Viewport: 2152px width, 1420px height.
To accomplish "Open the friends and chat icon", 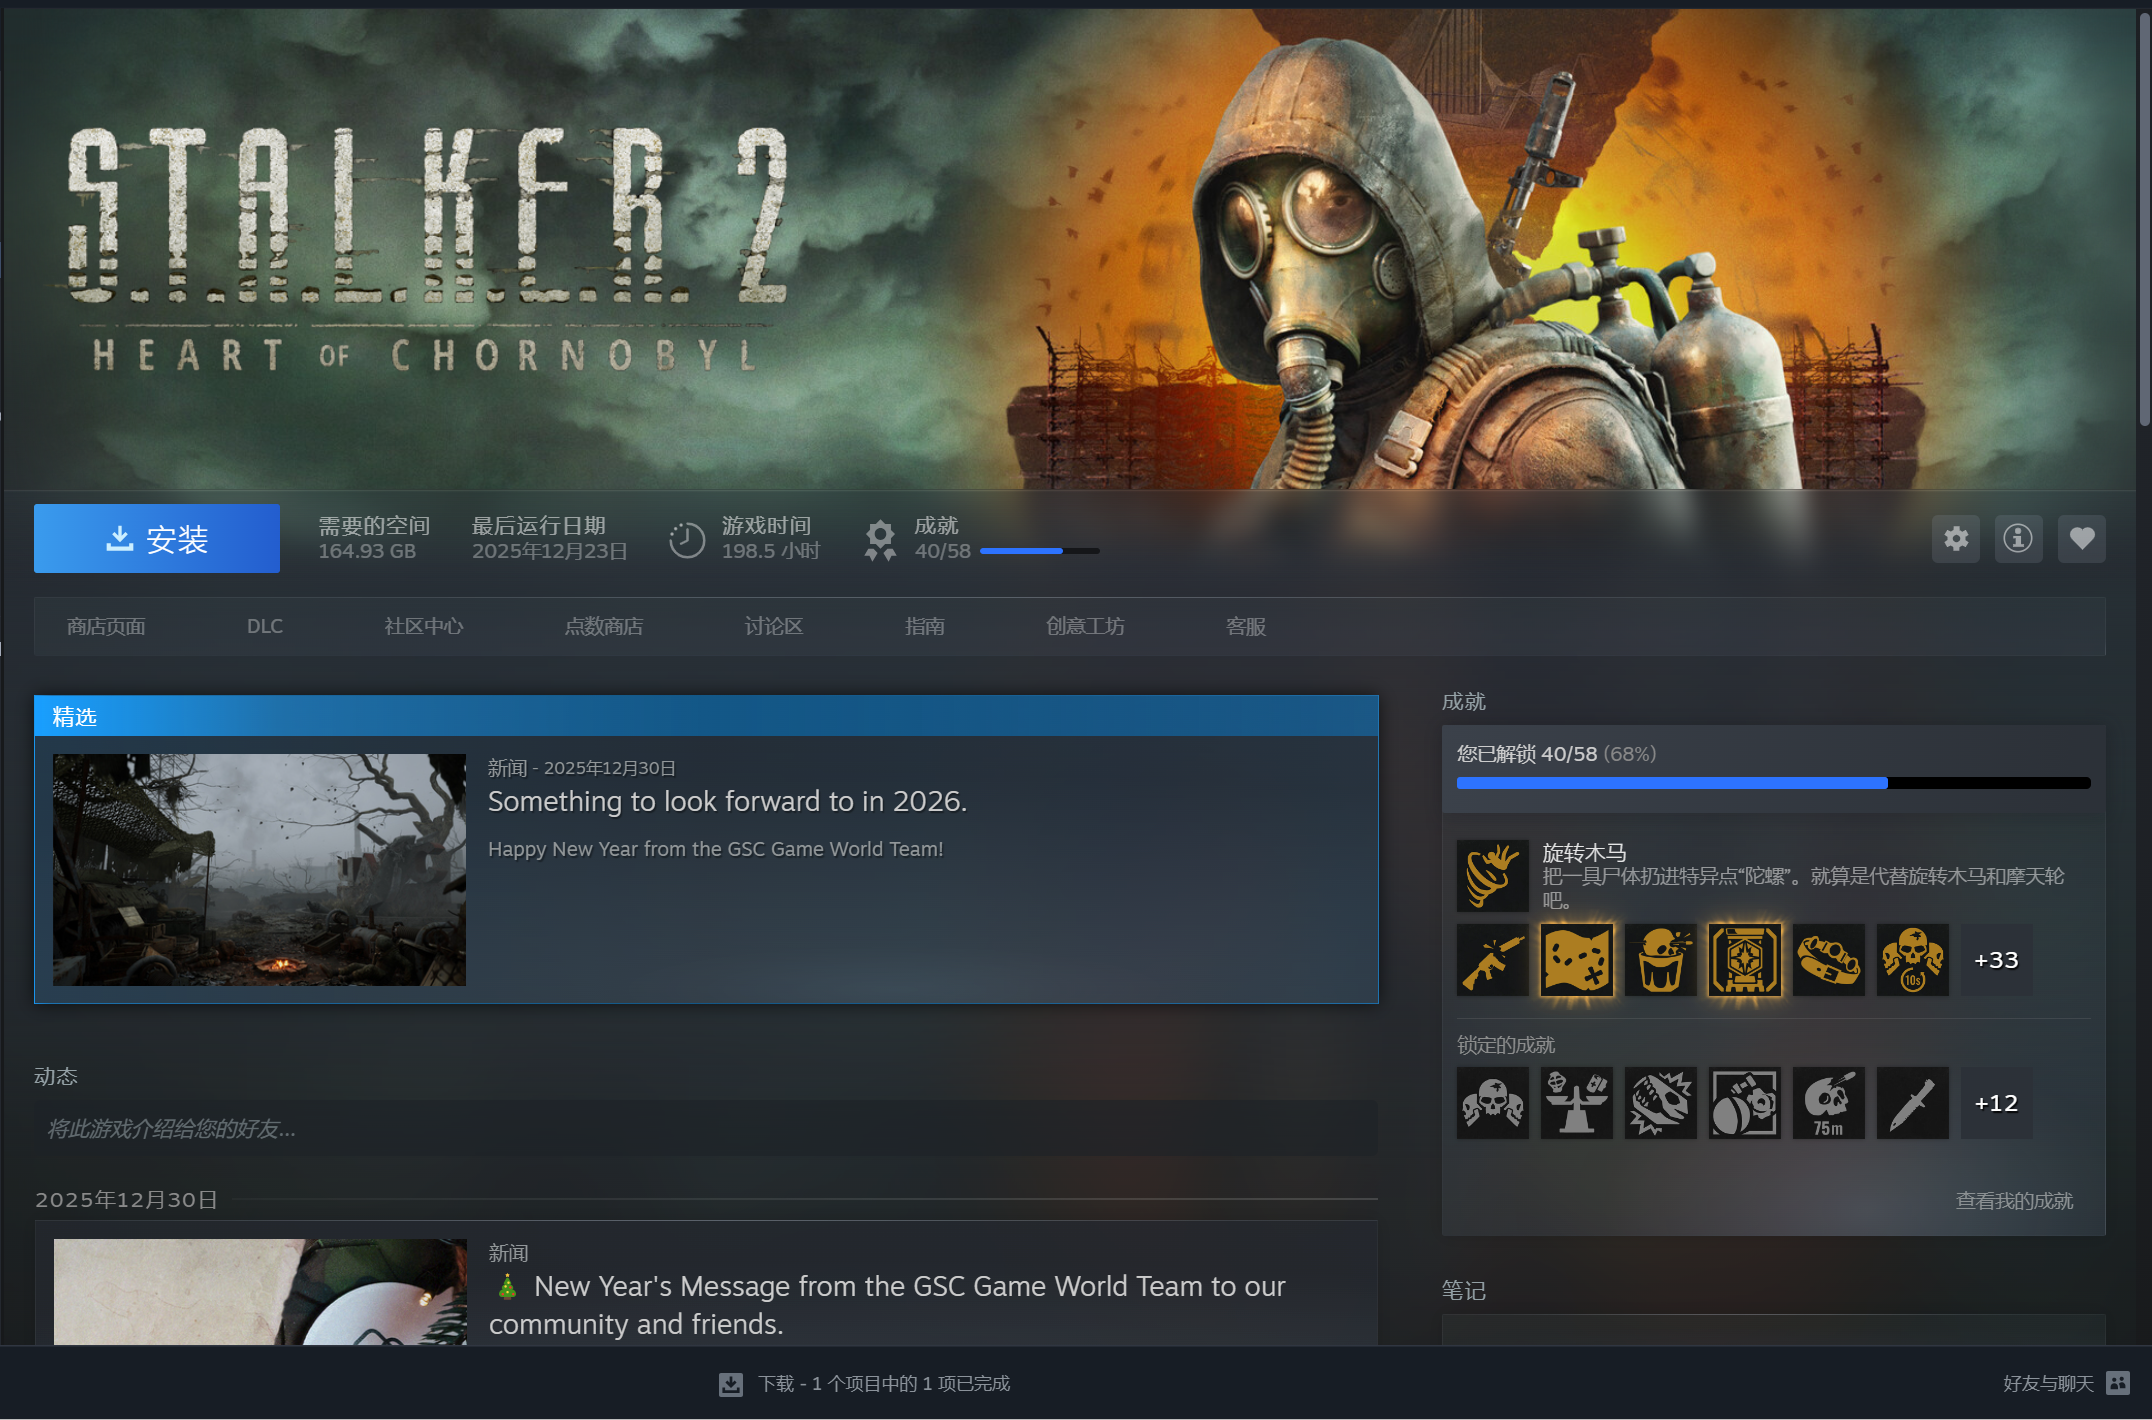I will [2117, 1383].
